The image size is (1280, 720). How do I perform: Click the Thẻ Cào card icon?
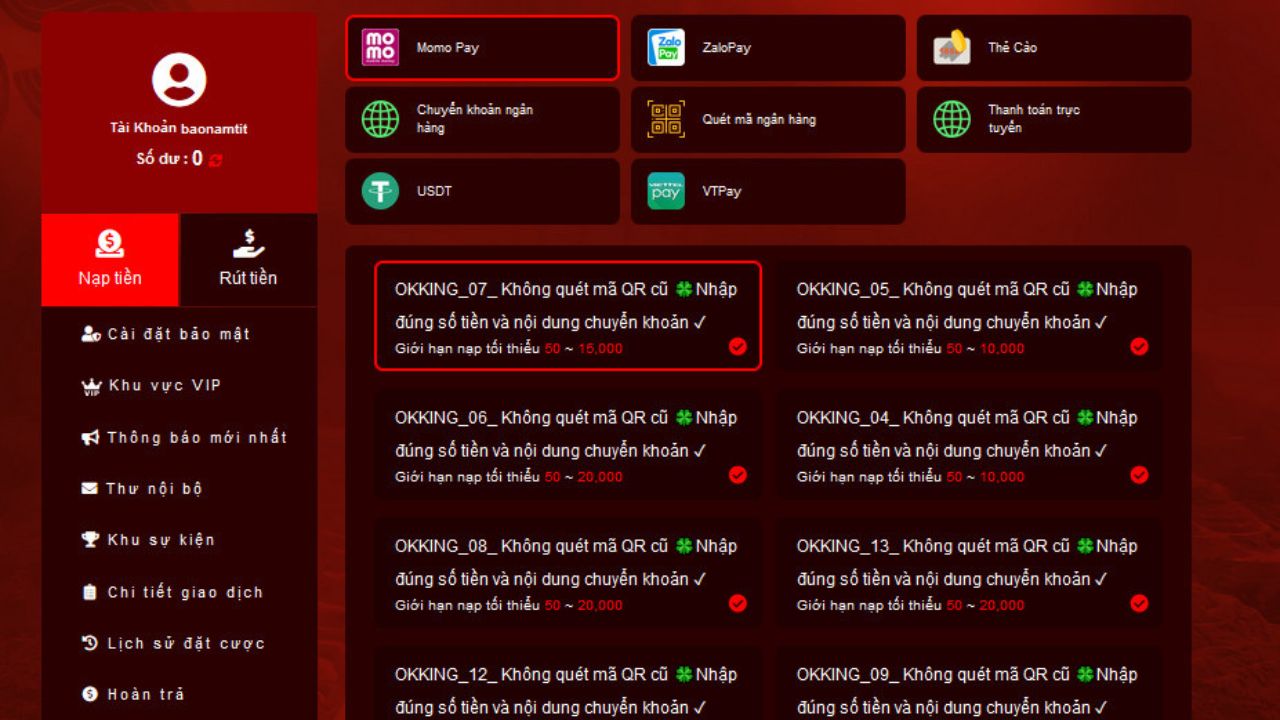tap(952, 47)
